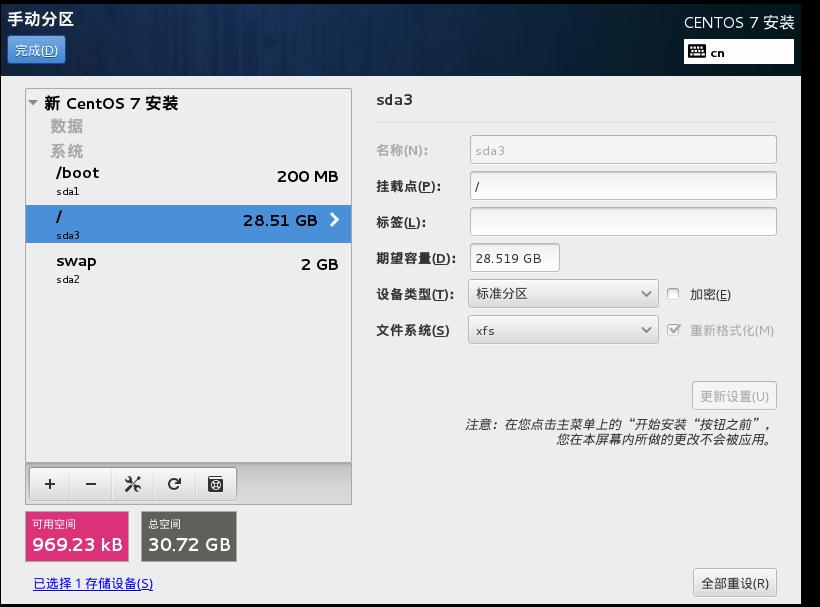Click the 可用空间 969.23 kB pink box
Image resolution: width=820 pixels, height=607 pixels.
pos(77,536)
